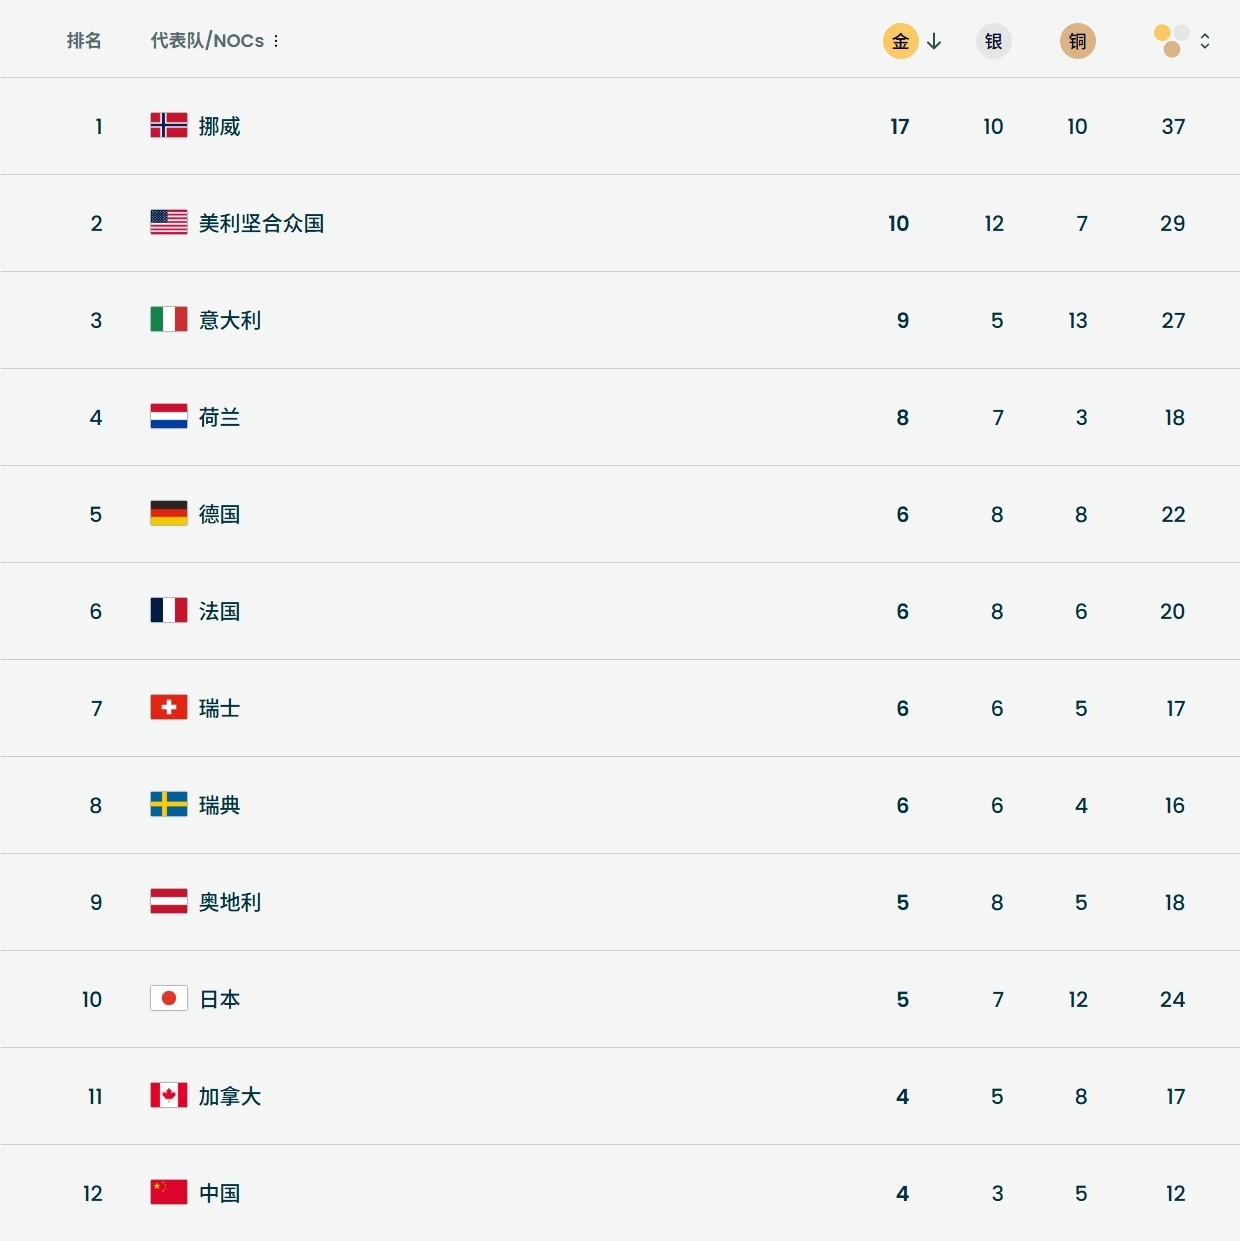
Task: Open the 中国 team link
Action: pyautogui.click(x=219, y=1193)
